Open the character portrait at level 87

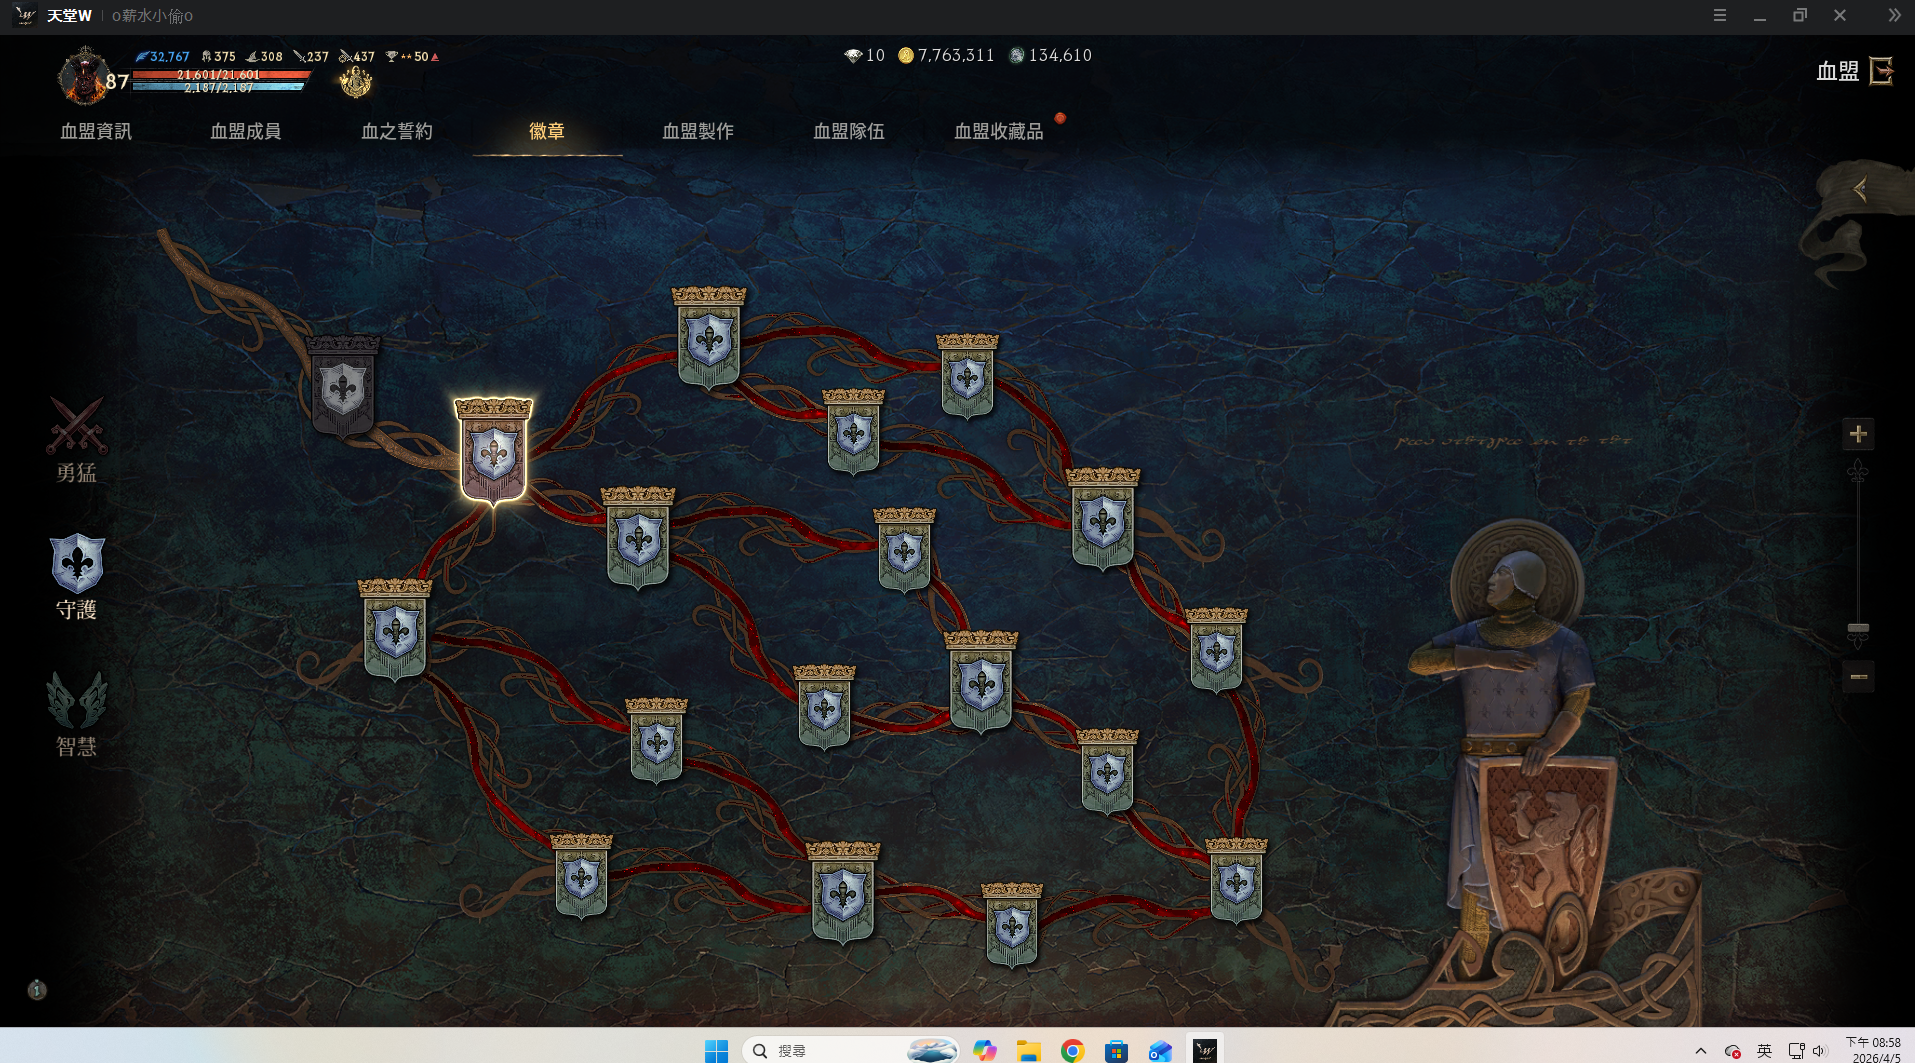[x=84, y=77]
